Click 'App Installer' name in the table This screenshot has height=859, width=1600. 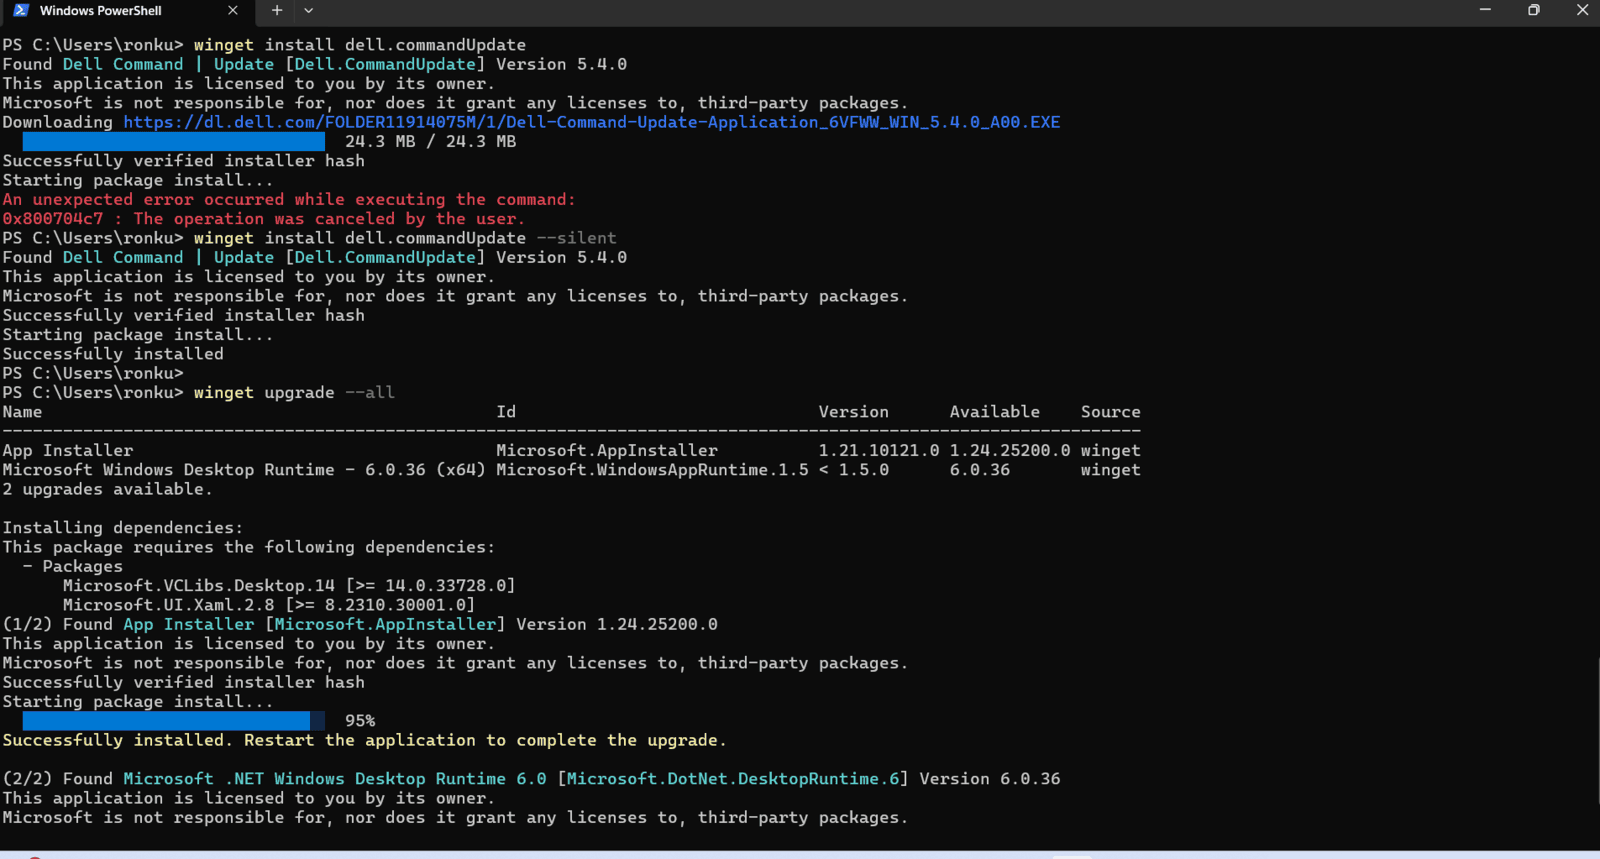(67, 451)
